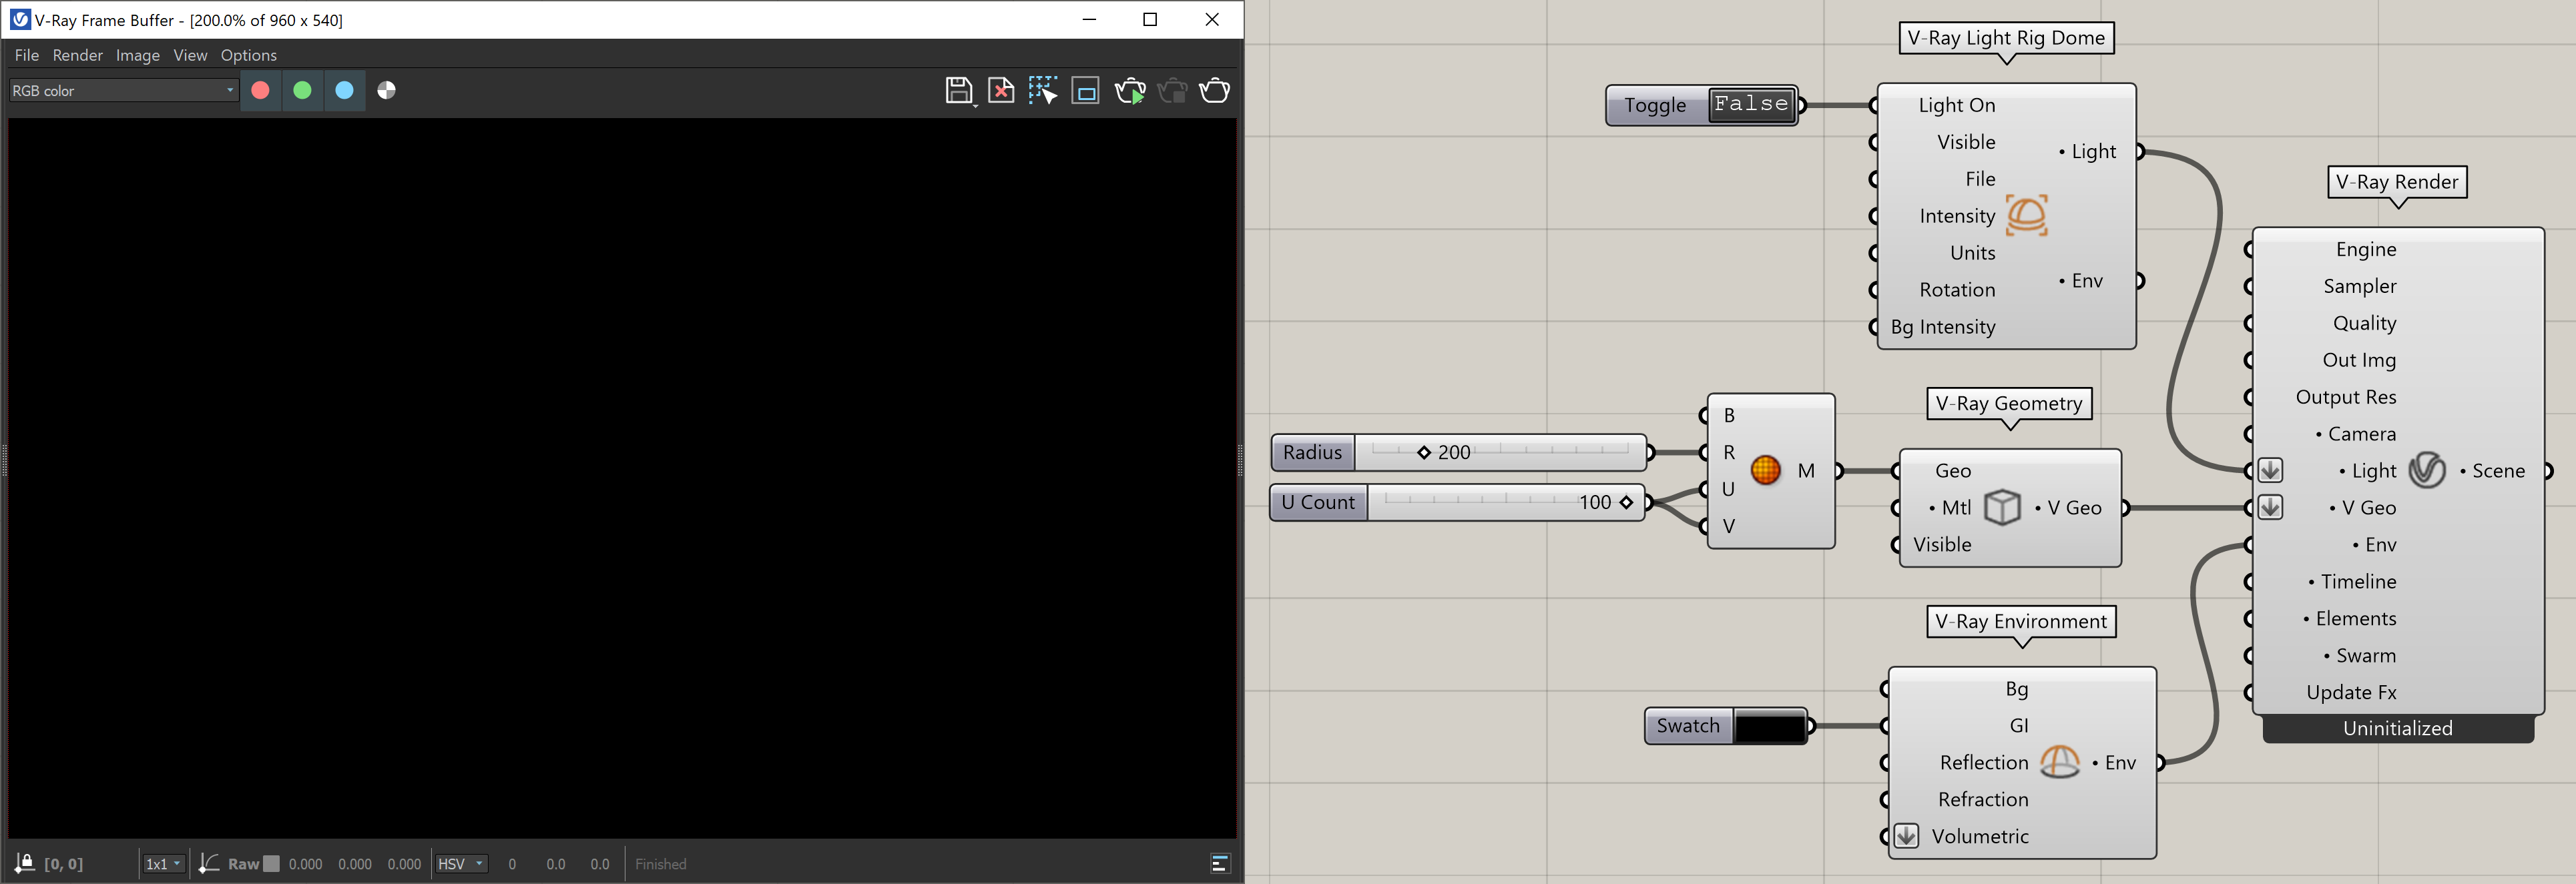Viewport: 2576px width, 884px height.
Task: Click the V-Ray Light Rig Dome icon
Action: (x=2027, y=216)
